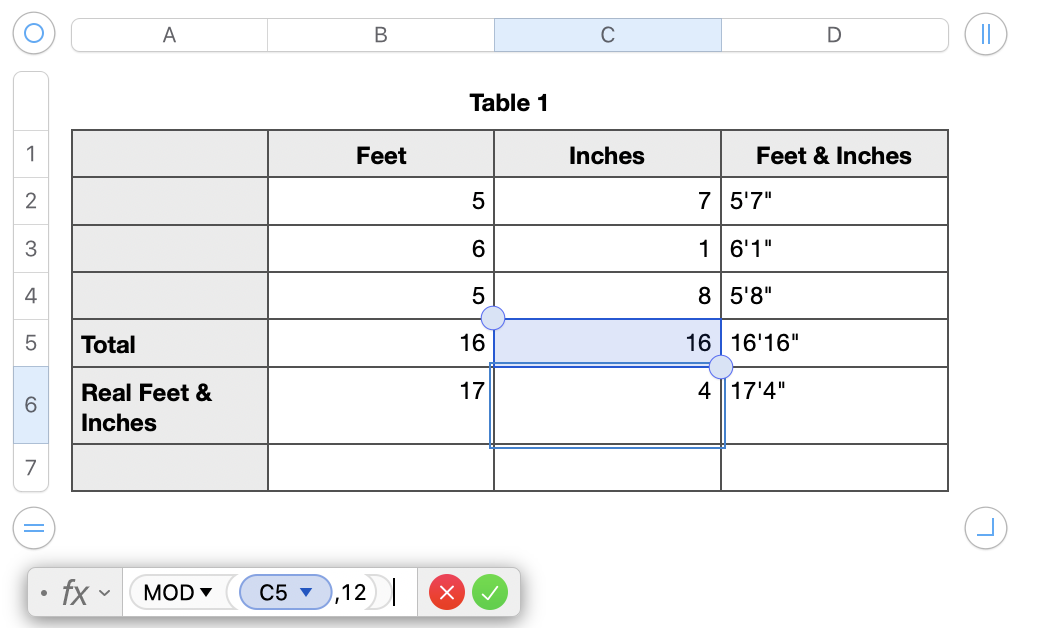Expand the MOD function options arrow
The width and height of the screenshot is (1042, 628).
point(207,593)
